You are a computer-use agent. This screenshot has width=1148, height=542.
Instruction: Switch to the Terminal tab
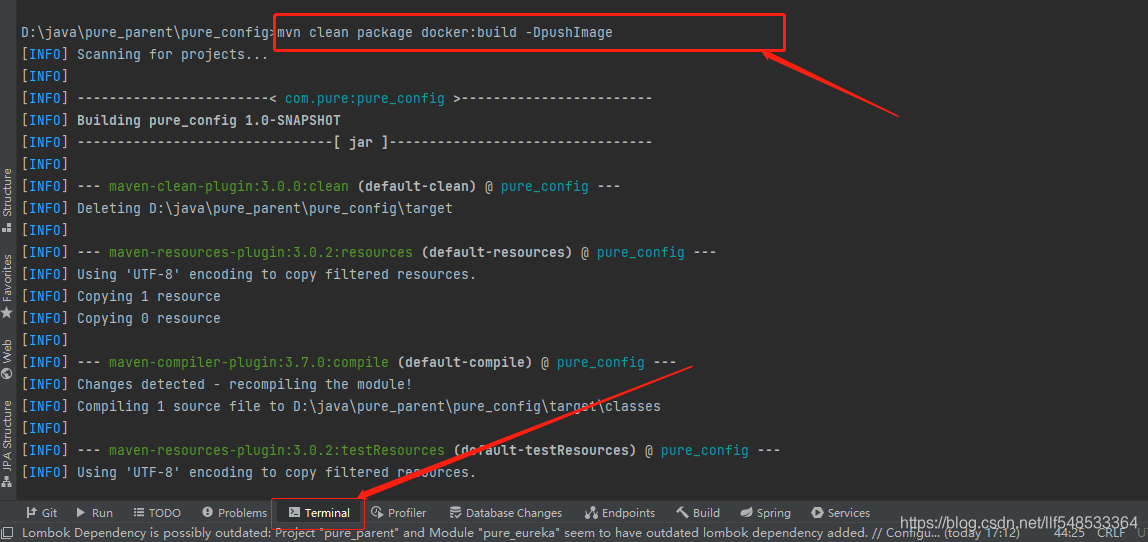pos(318,513)
